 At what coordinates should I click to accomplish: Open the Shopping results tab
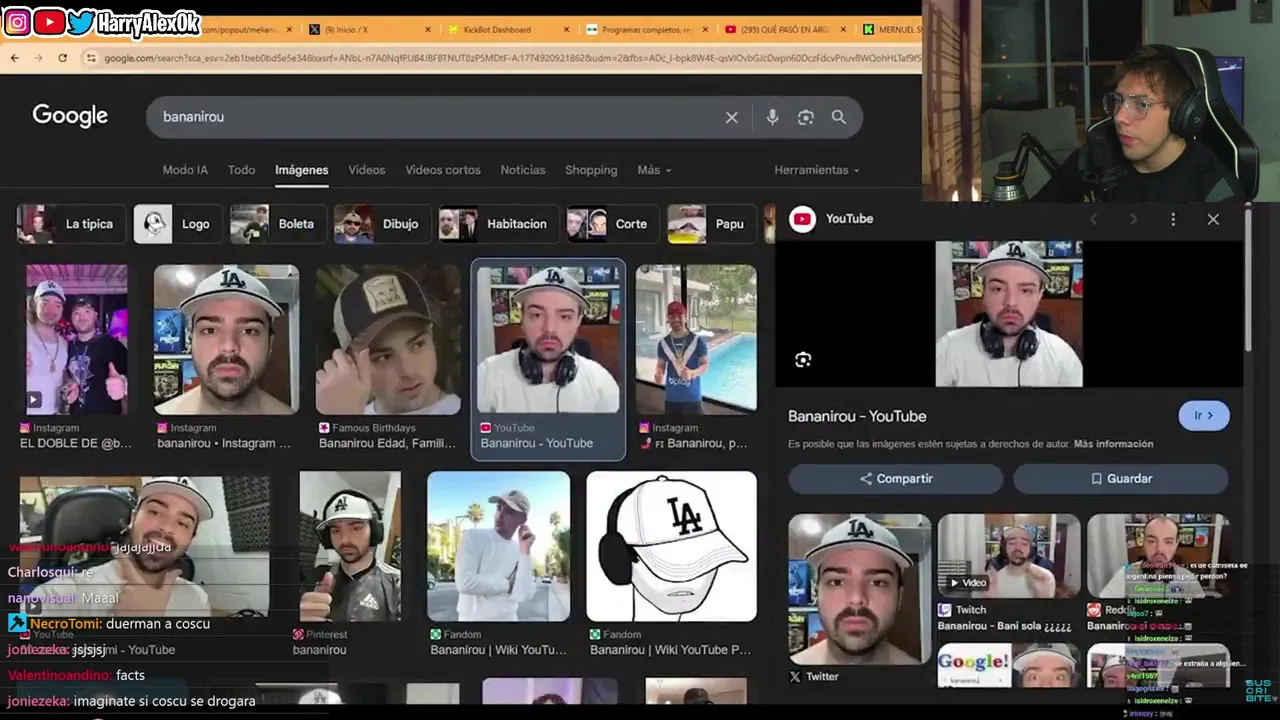pyautogui.click(x=591, y=170)
